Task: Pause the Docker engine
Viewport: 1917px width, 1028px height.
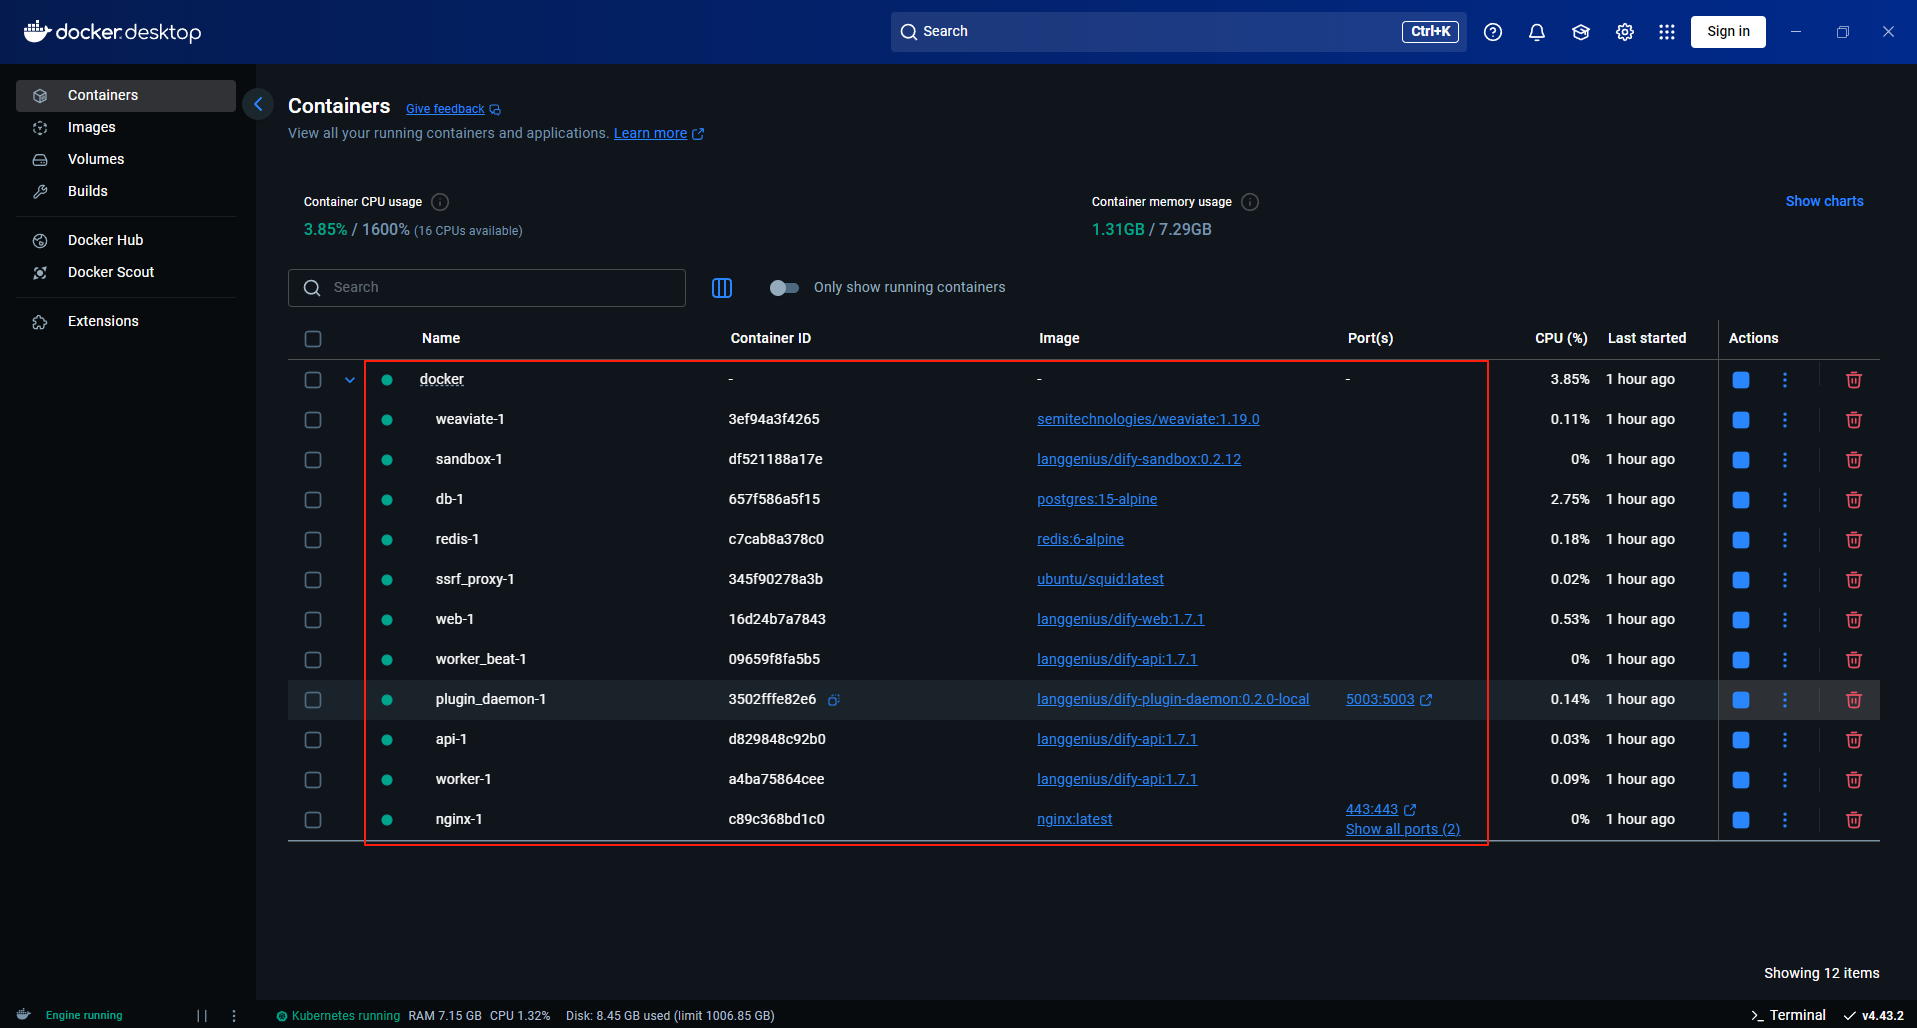Action: [x=202, y=1016]
